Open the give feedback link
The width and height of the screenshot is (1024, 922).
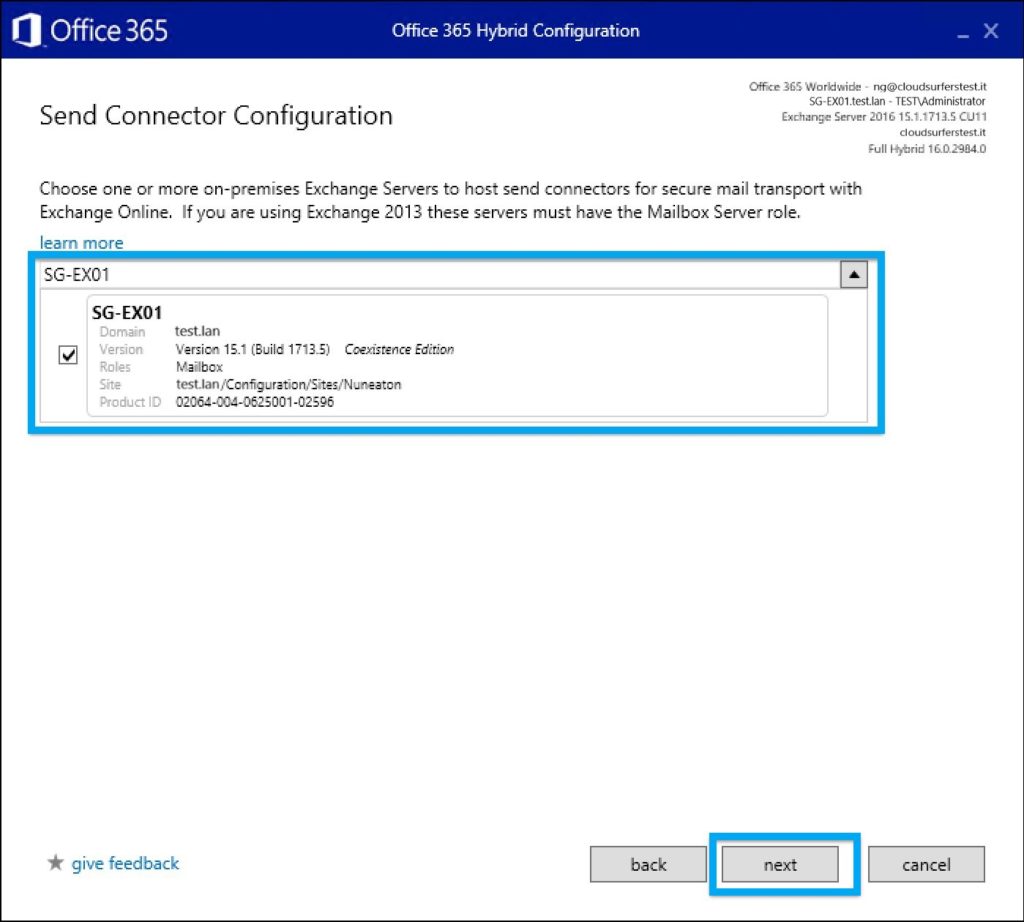click(x=125, y=863)
